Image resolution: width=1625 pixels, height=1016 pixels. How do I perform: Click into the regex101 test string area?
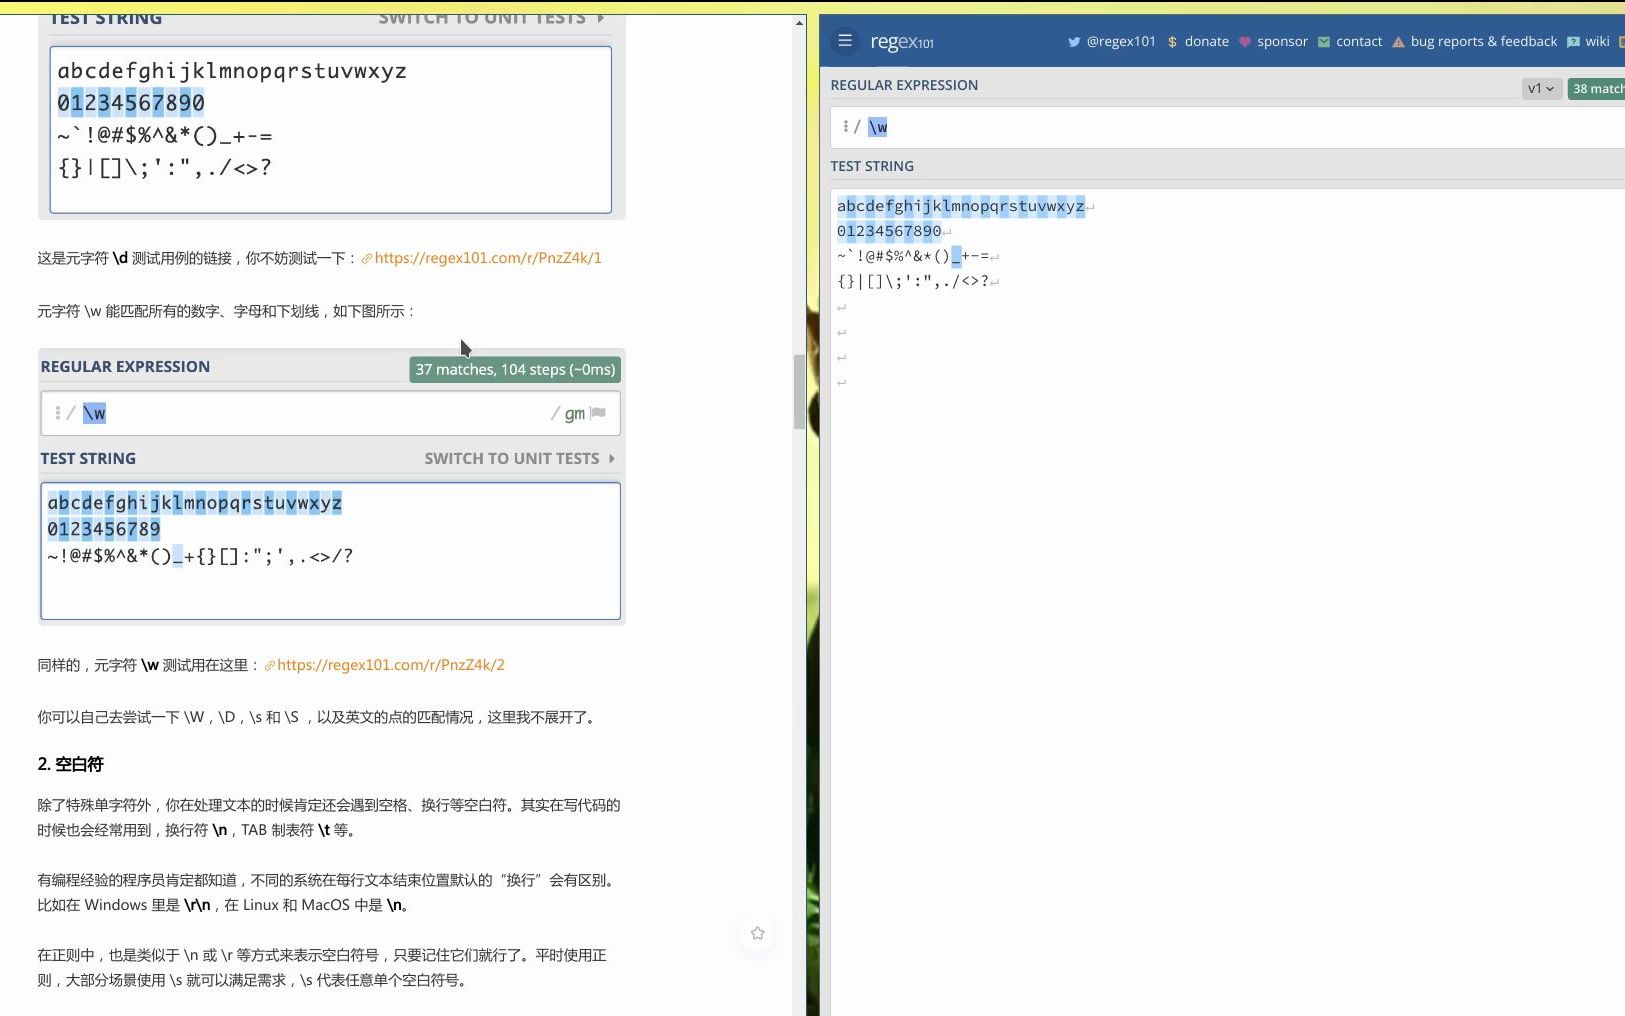pyautogui.click(x=1228, y=600)
